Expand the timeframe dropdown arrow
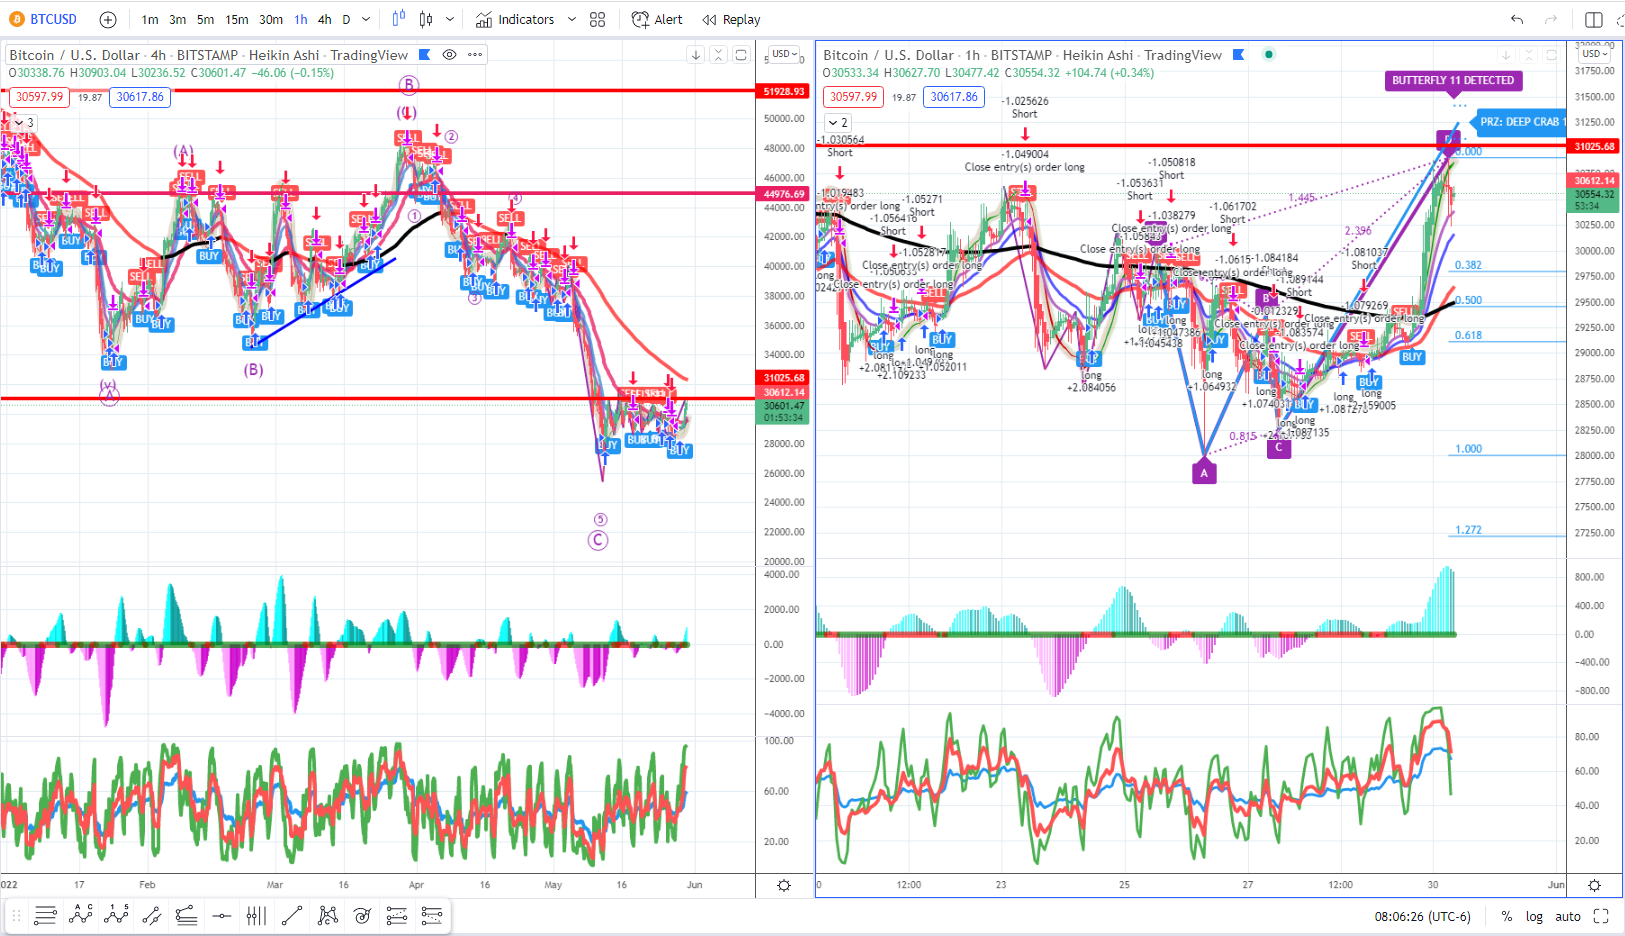The height and width of the screenshot is (936, 1625). [x=366, y=19]
